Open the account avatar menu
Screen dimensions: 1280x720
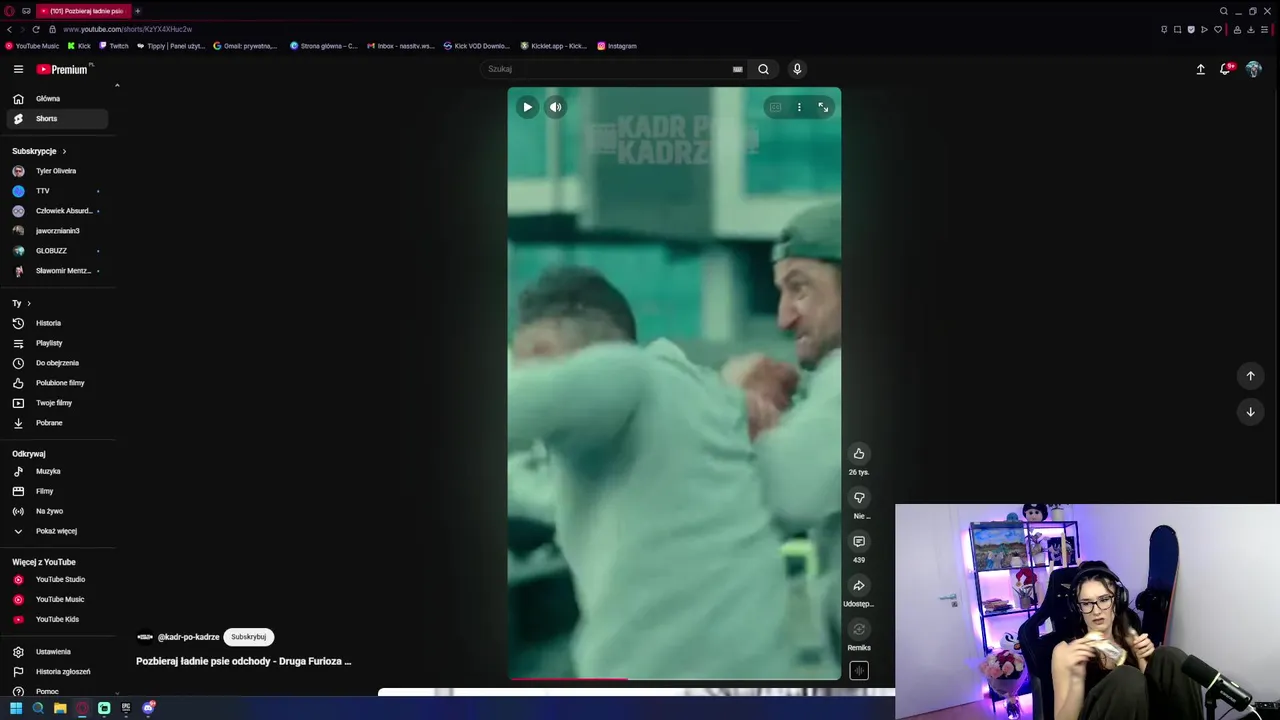[x=1253, y=69]
